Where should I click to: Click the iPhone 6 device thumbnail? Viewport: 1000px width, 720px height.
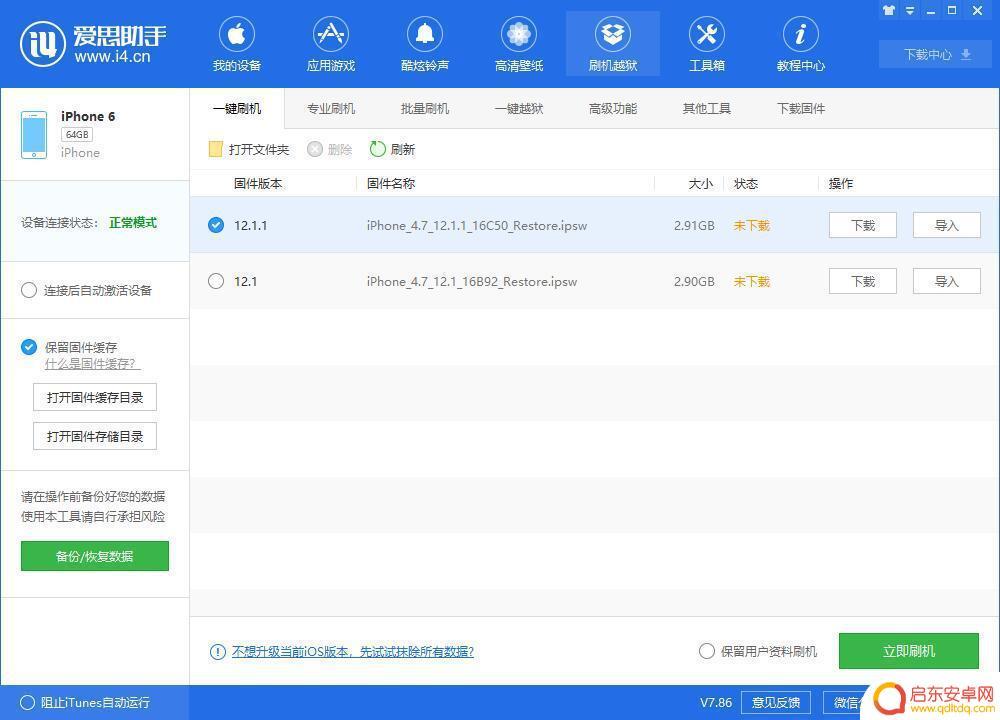point(34,135)
